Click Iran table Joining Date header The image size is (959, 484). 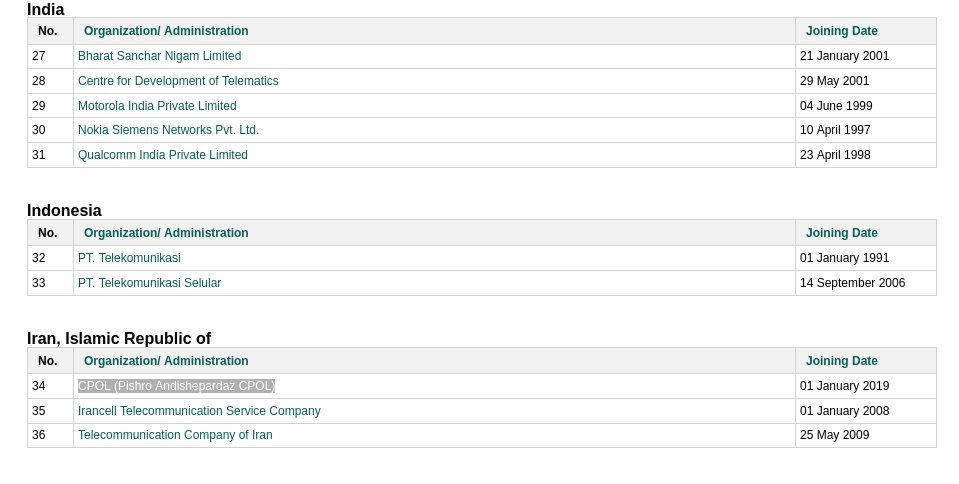tap(842, 360)
